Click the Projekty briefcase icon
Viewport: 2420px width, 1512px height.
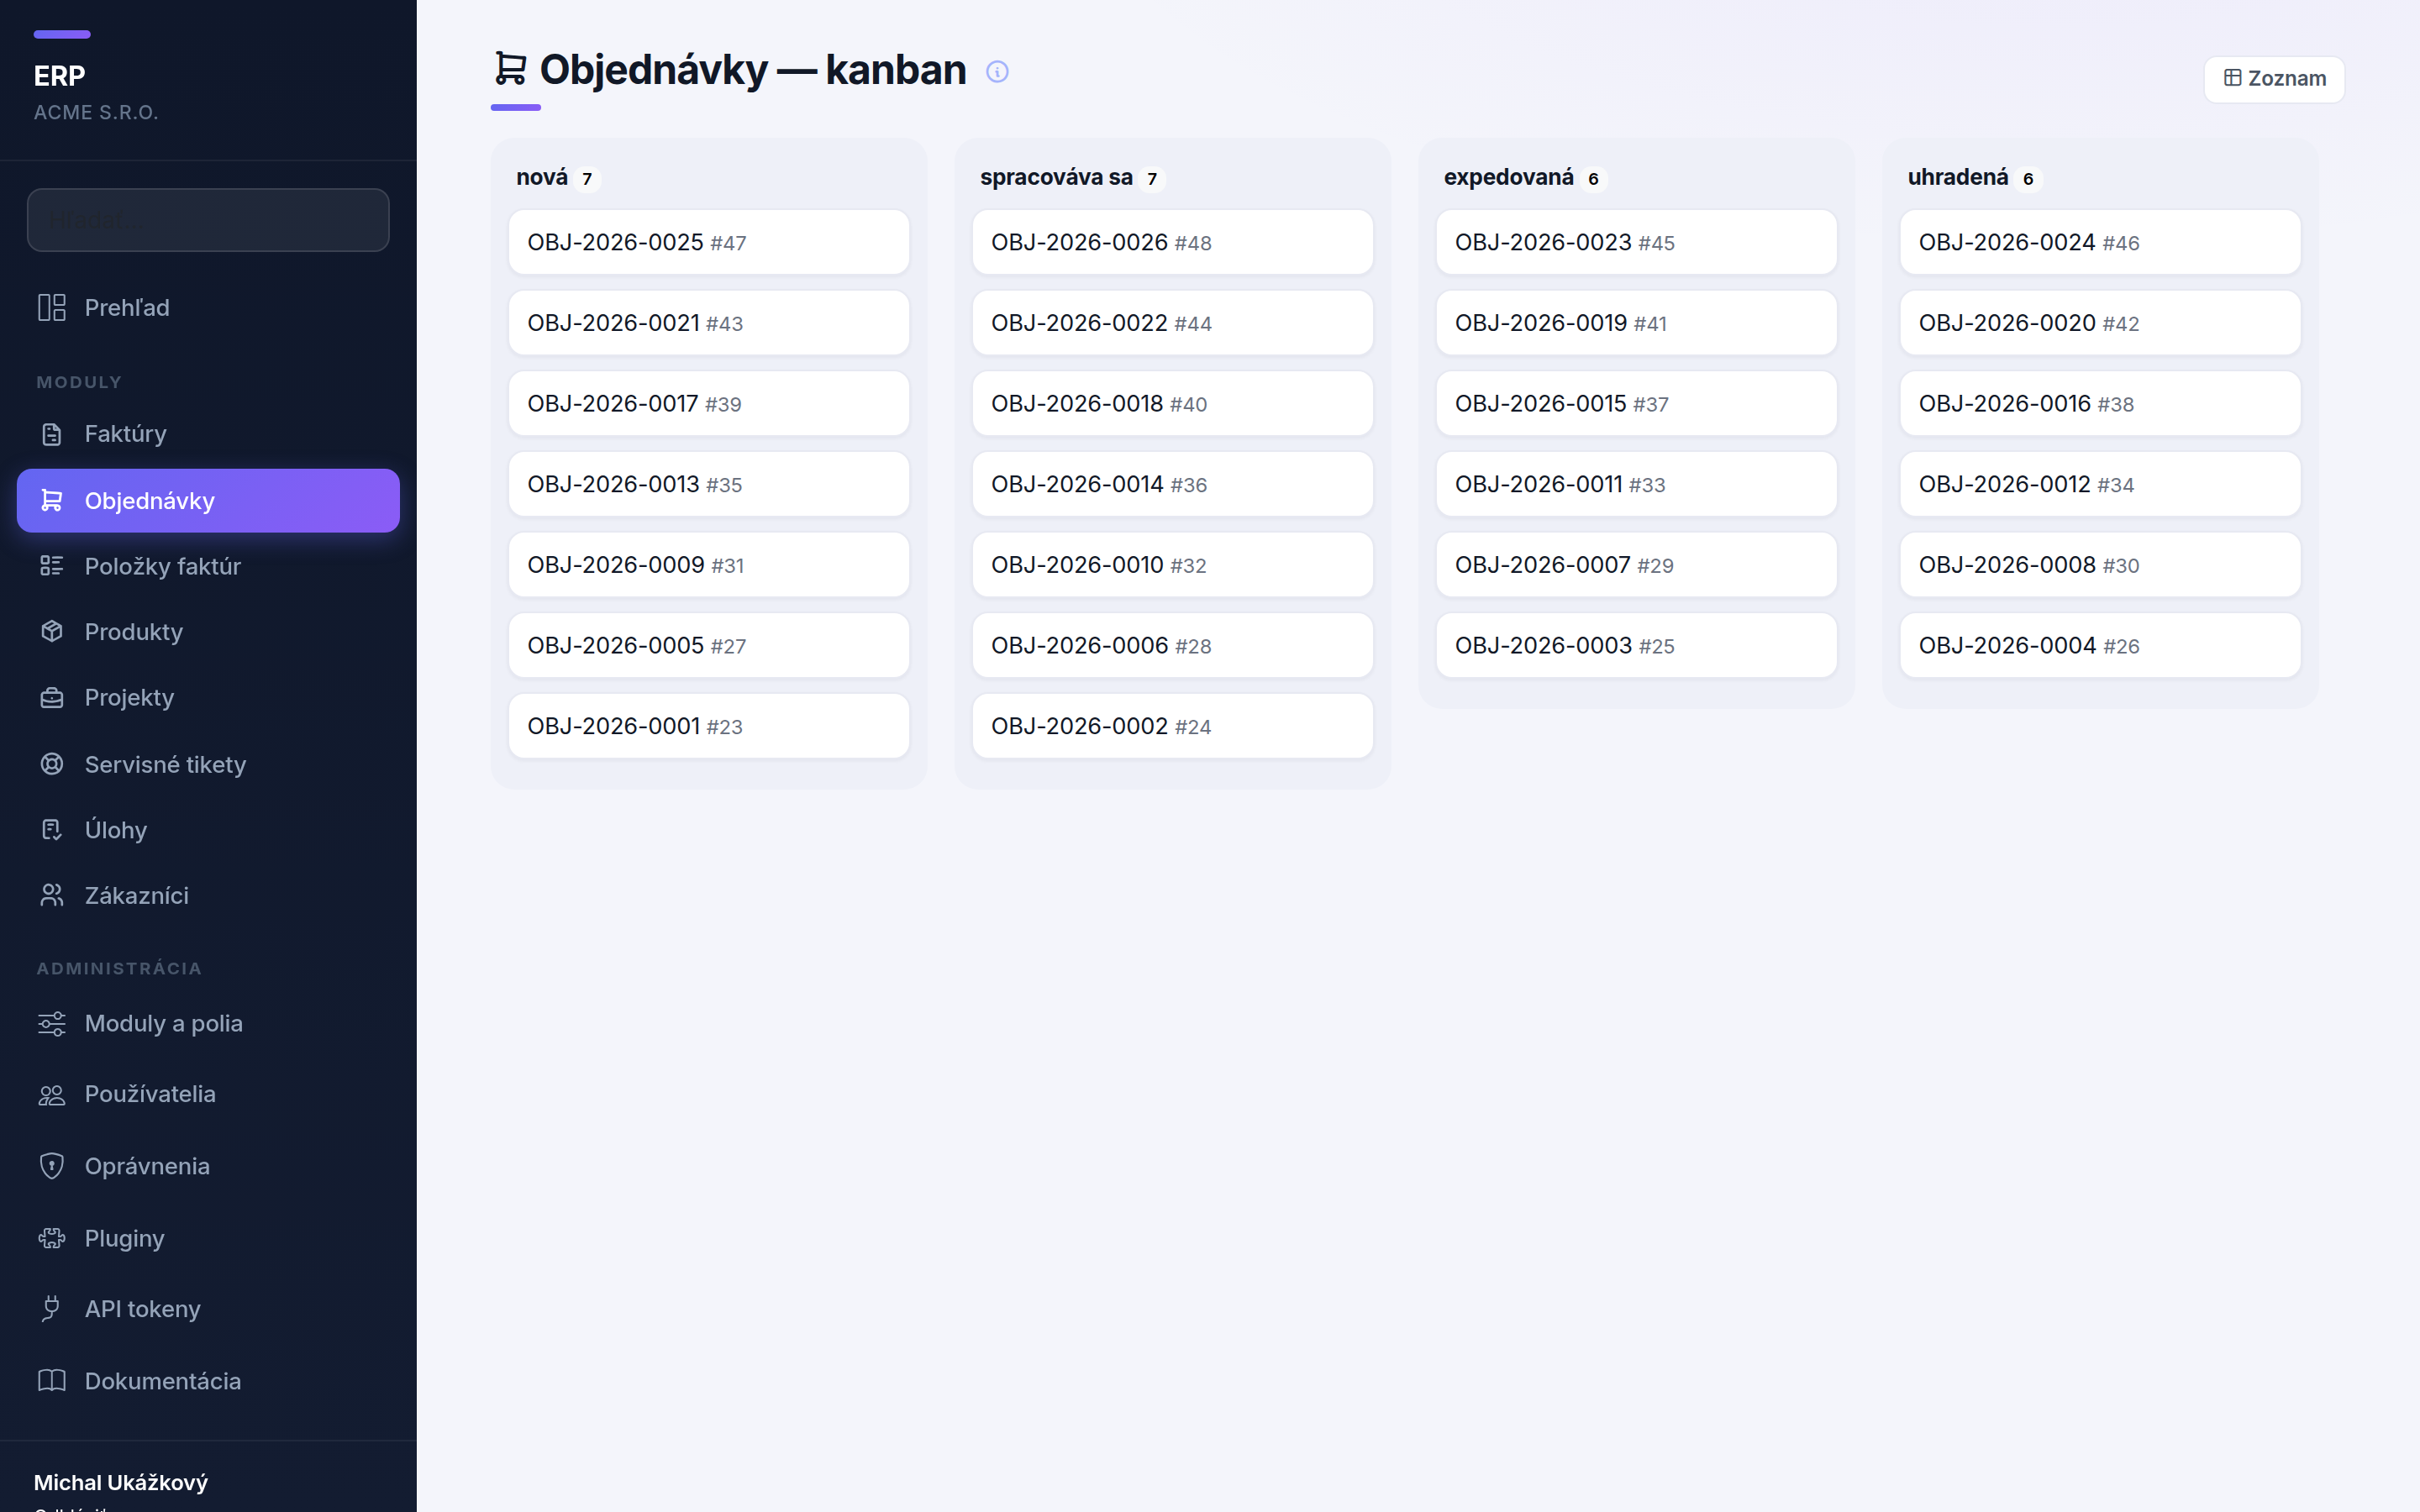click(x=52, y=698)
